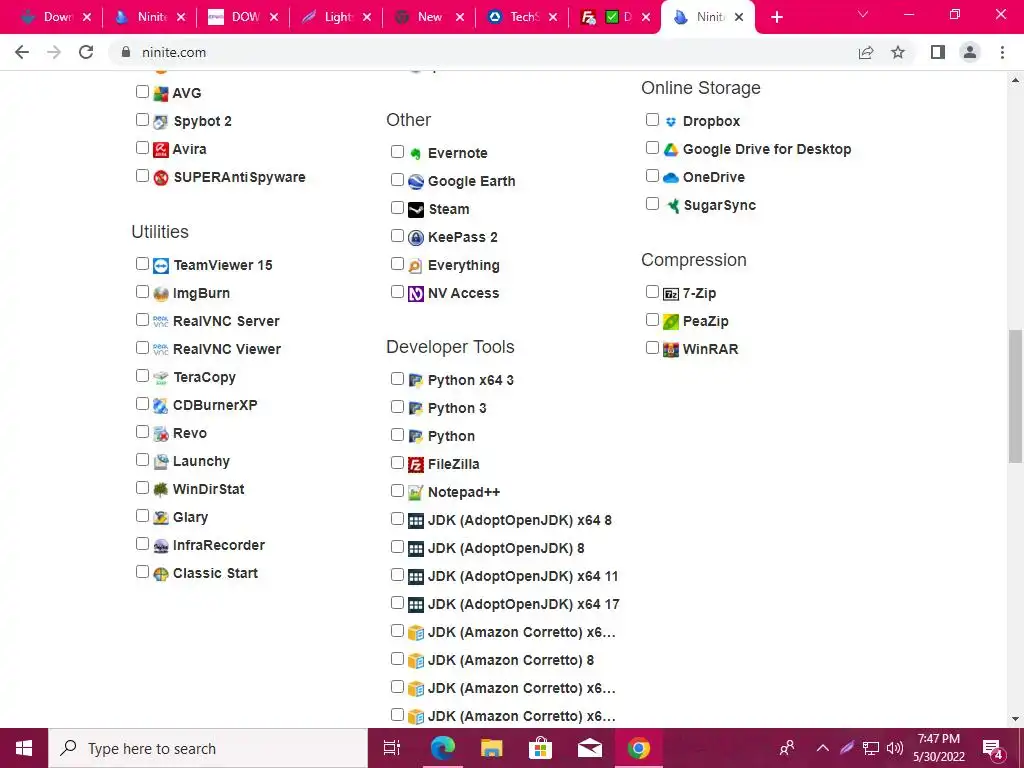Bookmark this page with the star icon
1024x768 pixels.
[x=898, y=52]
